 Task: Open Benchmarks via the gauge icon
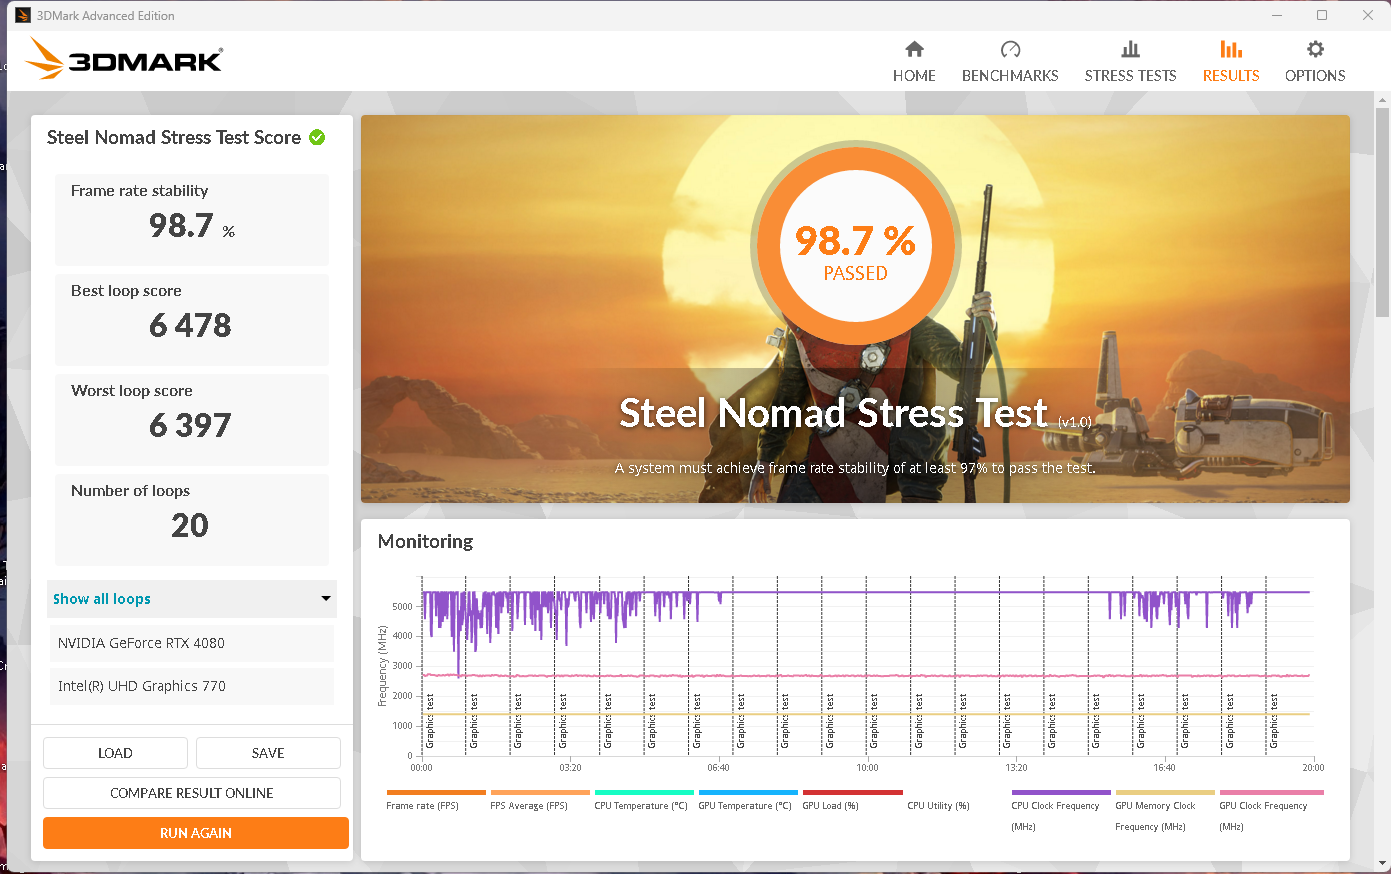pyautogui.click(x=1010, y=49)
